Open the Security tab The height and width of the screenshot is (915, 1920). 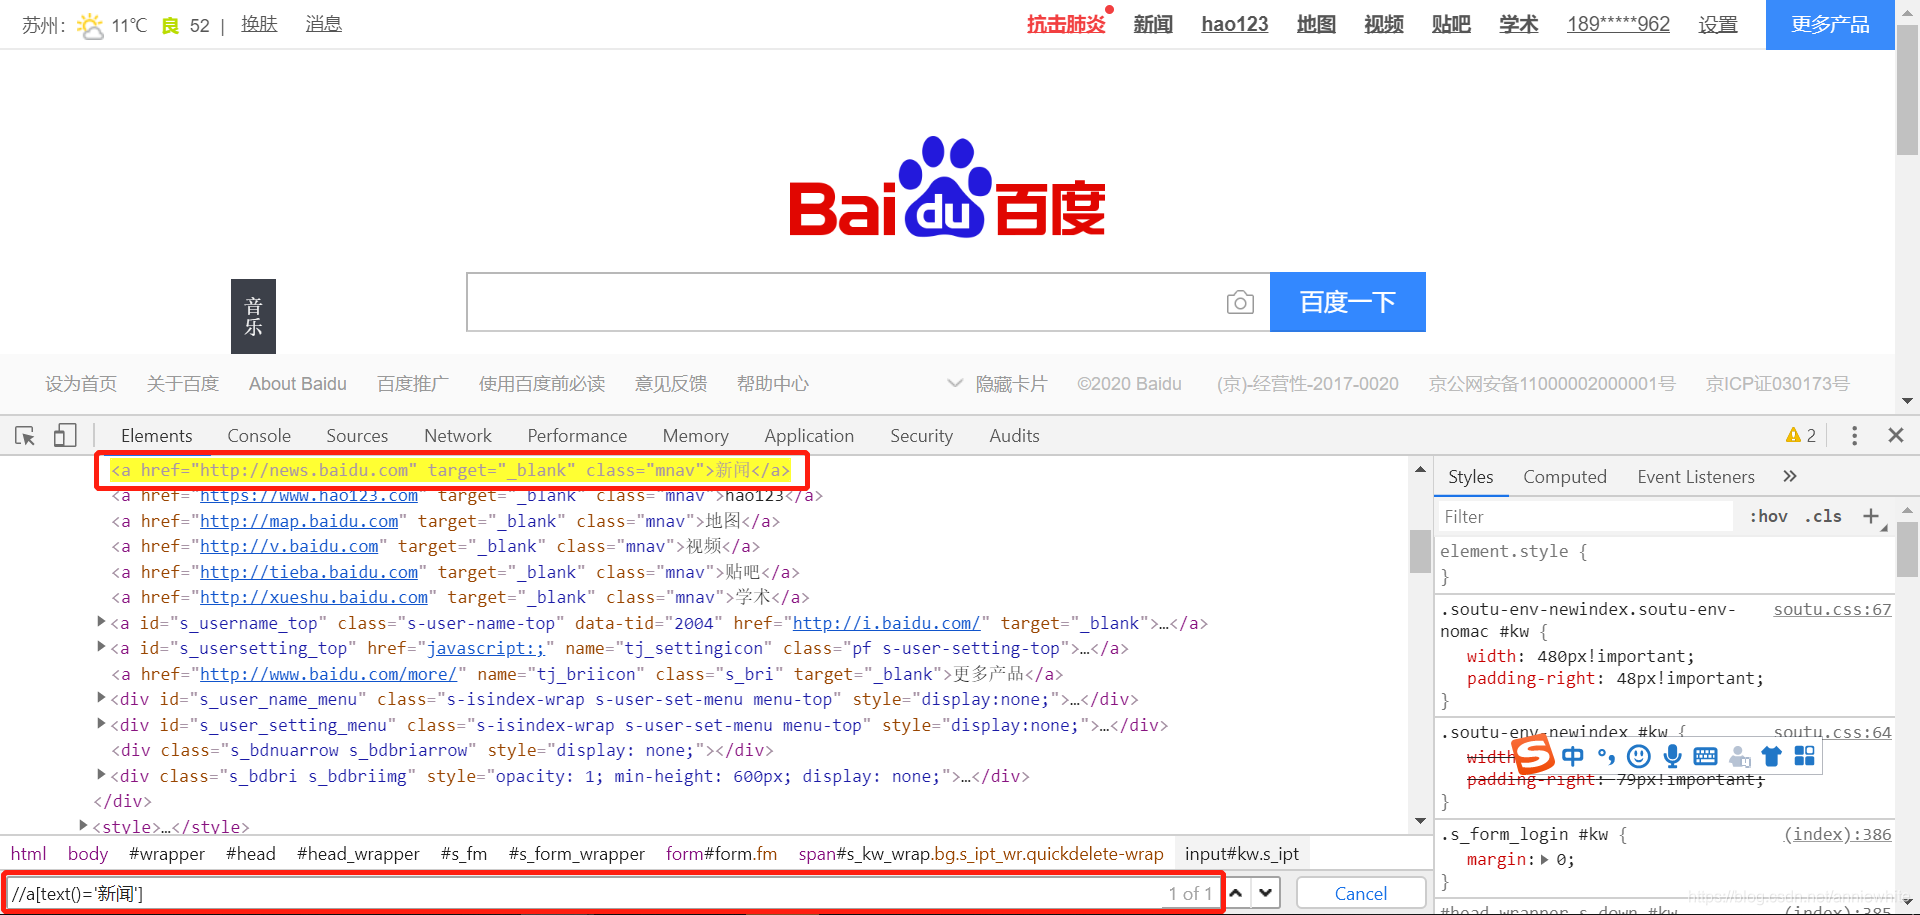(x=922, y=436)
